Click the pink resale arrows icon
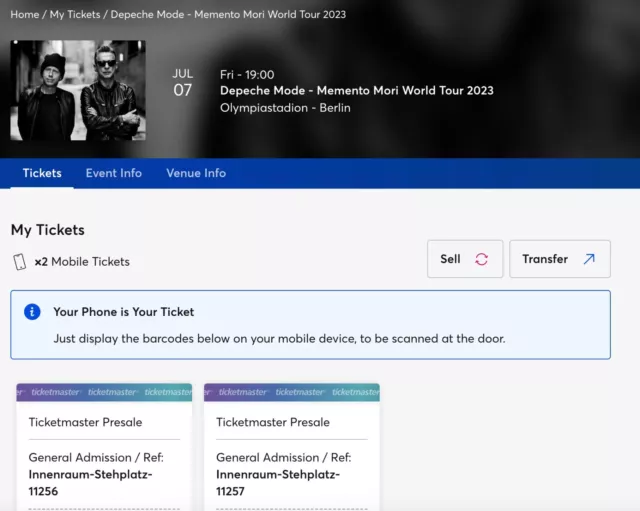 [x=482, y=259]
